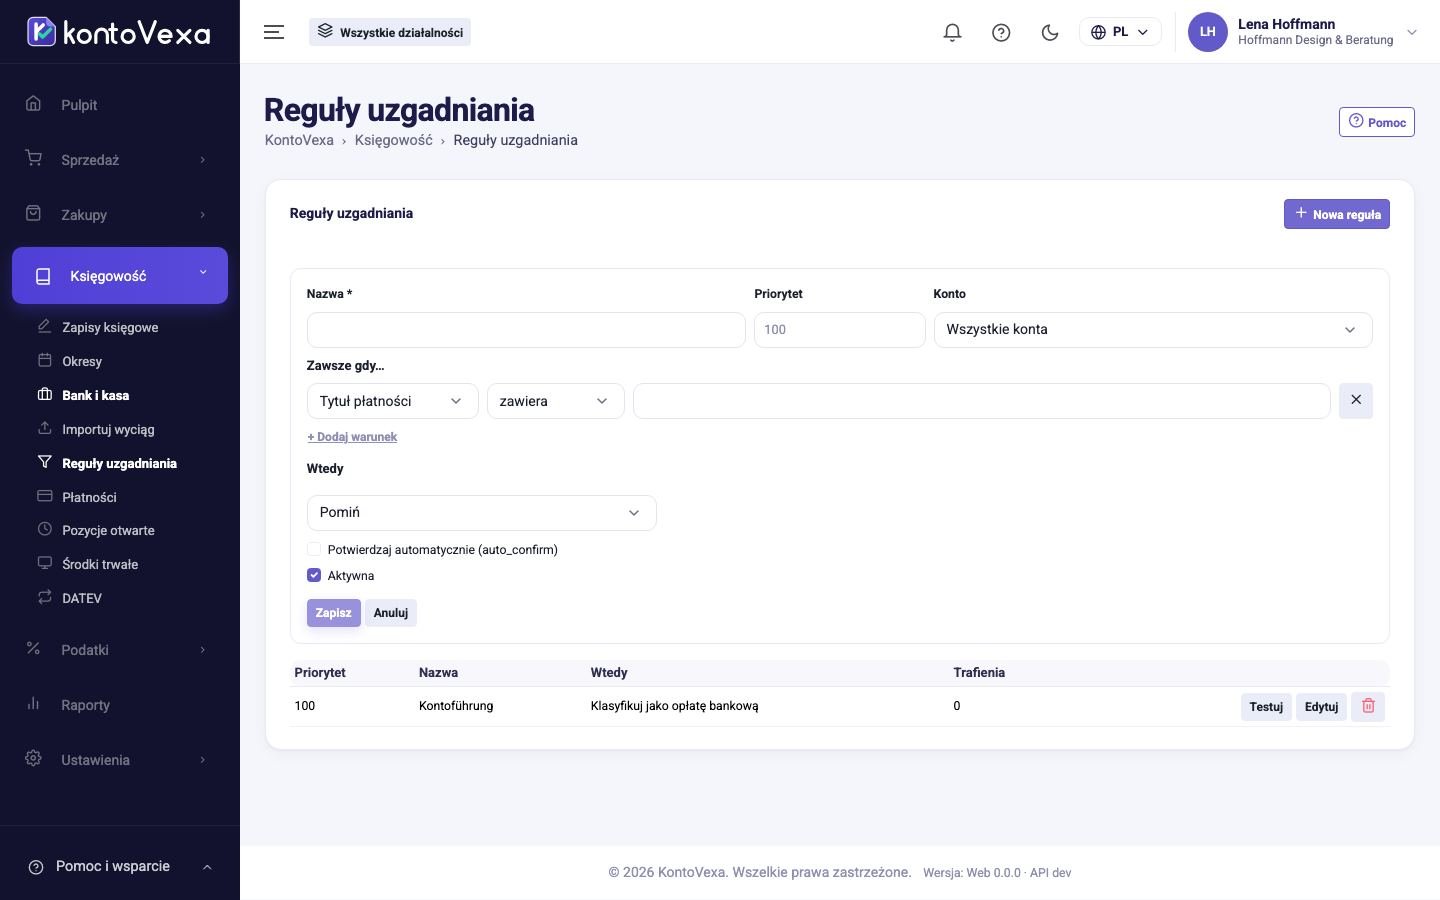Focus the Nazwa input field
1440x900 pixels.
[526, 330]
